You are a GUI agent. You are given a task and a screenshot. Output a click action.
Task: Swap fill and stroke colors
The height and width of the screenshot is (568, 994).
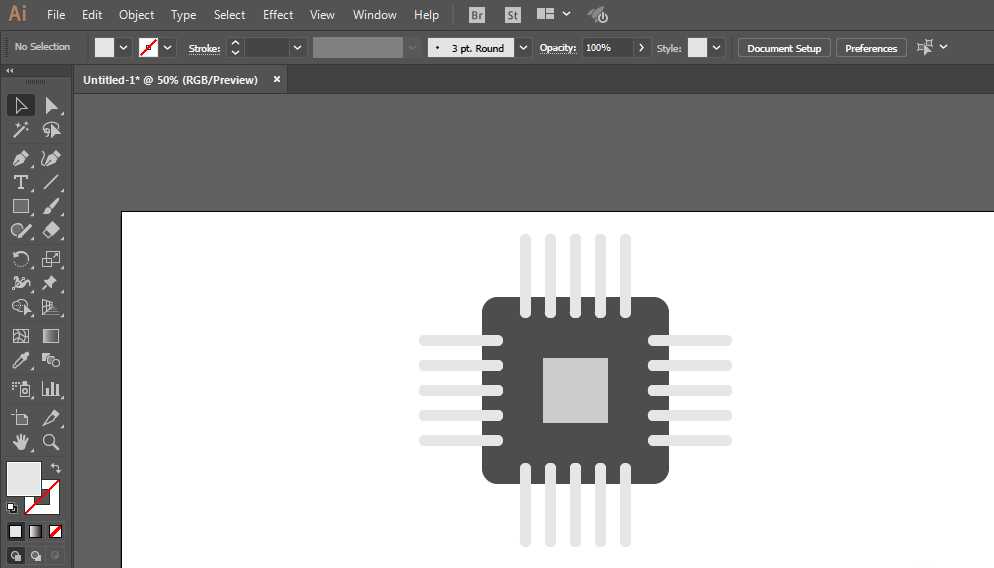point(56,467)
